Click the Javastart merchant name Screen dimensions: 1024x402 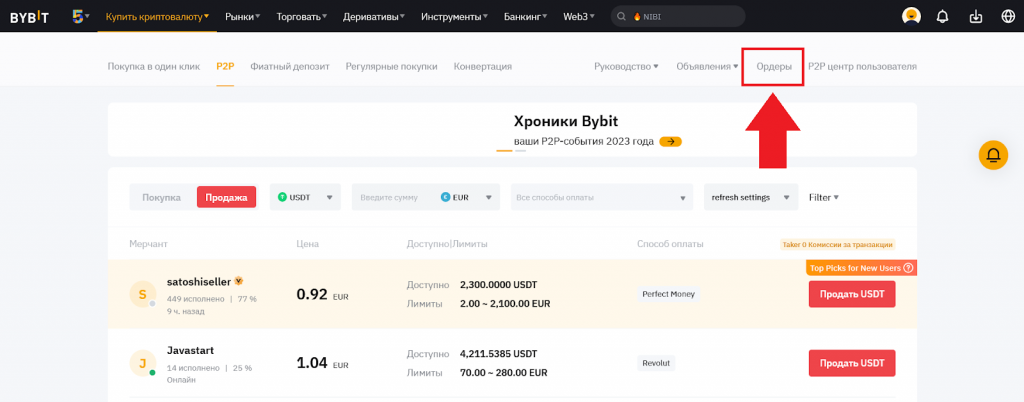190,350
